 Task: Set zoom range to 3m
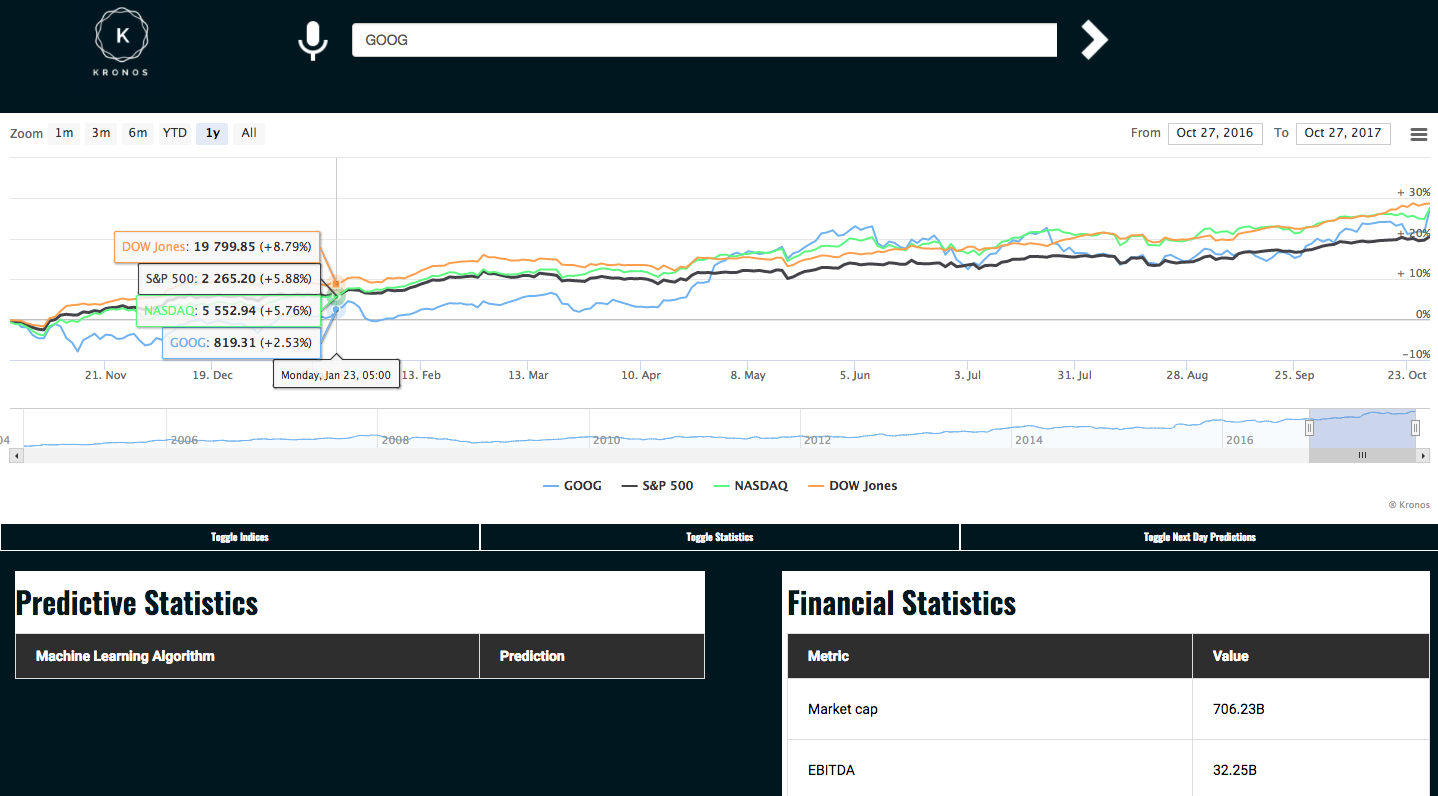point(101,133)
